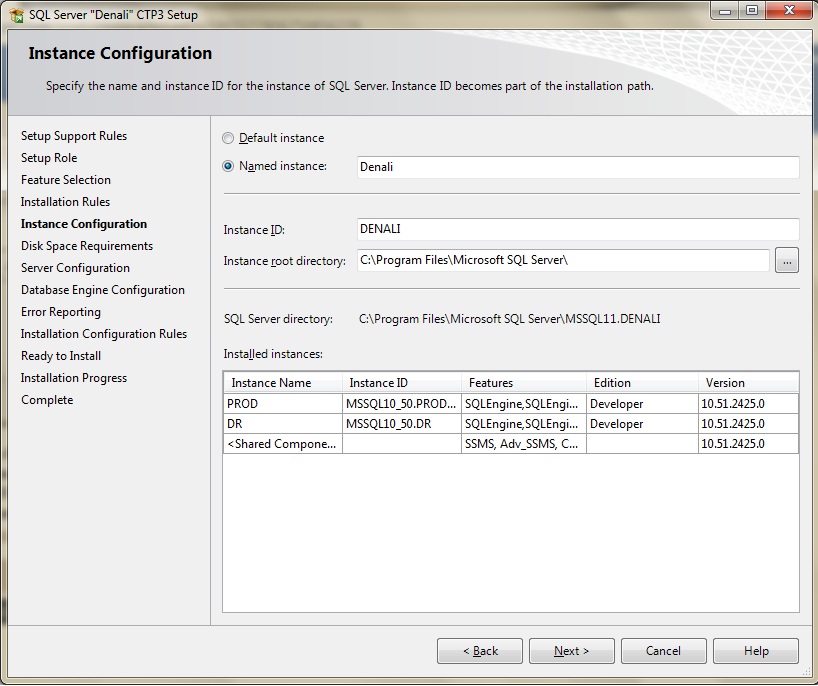
Task: Cancel the SQL Server setup
Action: (663, 651)
